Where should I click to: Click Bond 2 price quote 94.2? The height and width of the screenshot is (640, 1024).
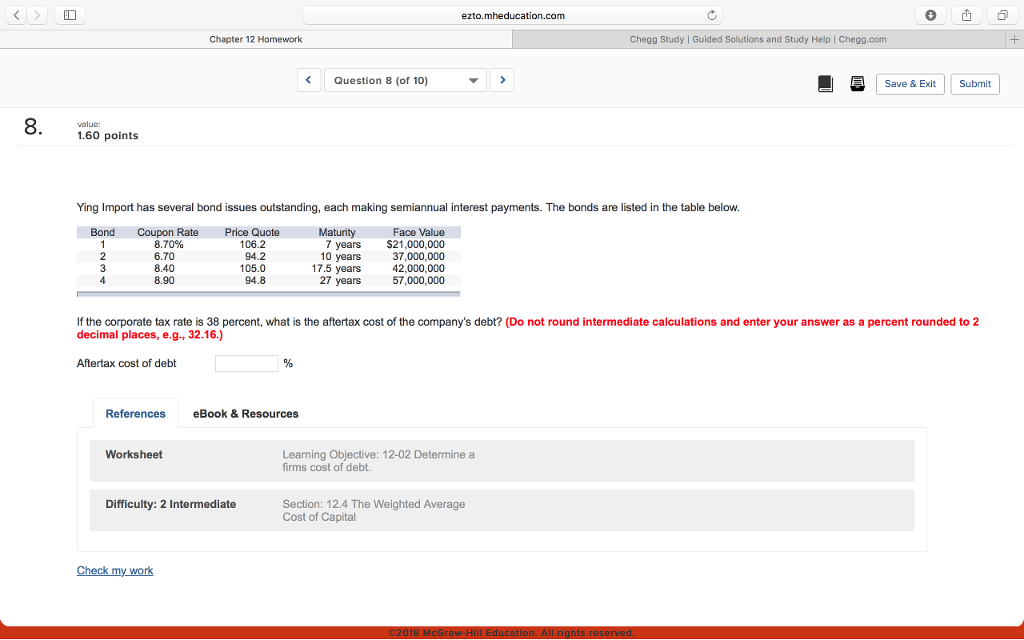255,257
